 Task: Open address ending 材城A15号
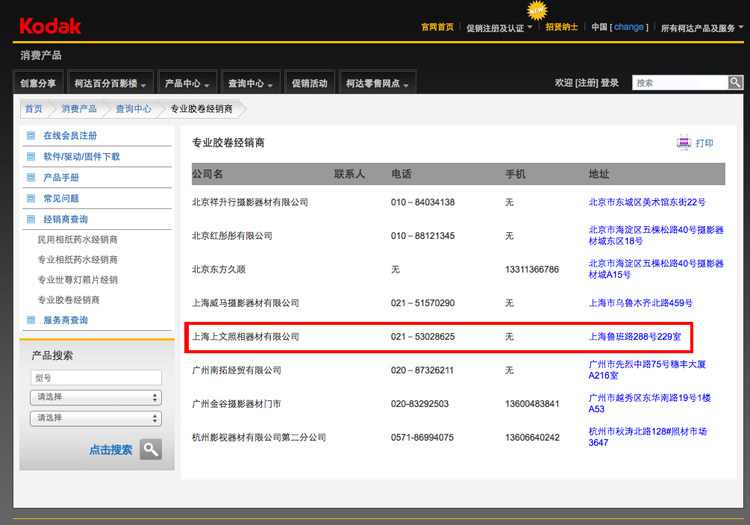(x=656, y=269)
